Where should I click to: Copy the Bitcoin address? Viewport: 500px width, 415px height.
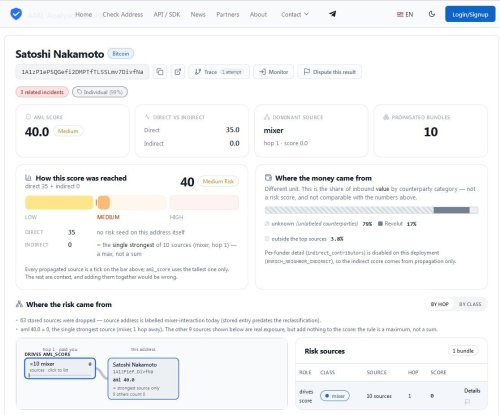[x=160, y=72]
